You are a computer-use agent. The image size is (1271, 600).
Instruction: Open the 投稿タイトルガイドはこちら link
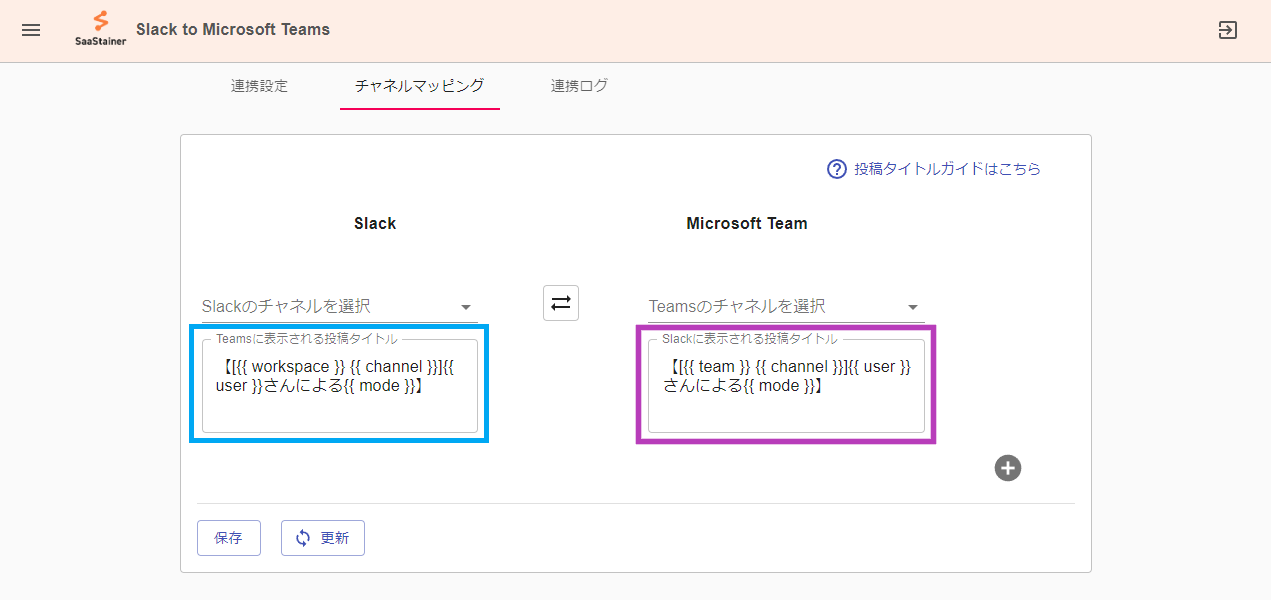(947, 169)
